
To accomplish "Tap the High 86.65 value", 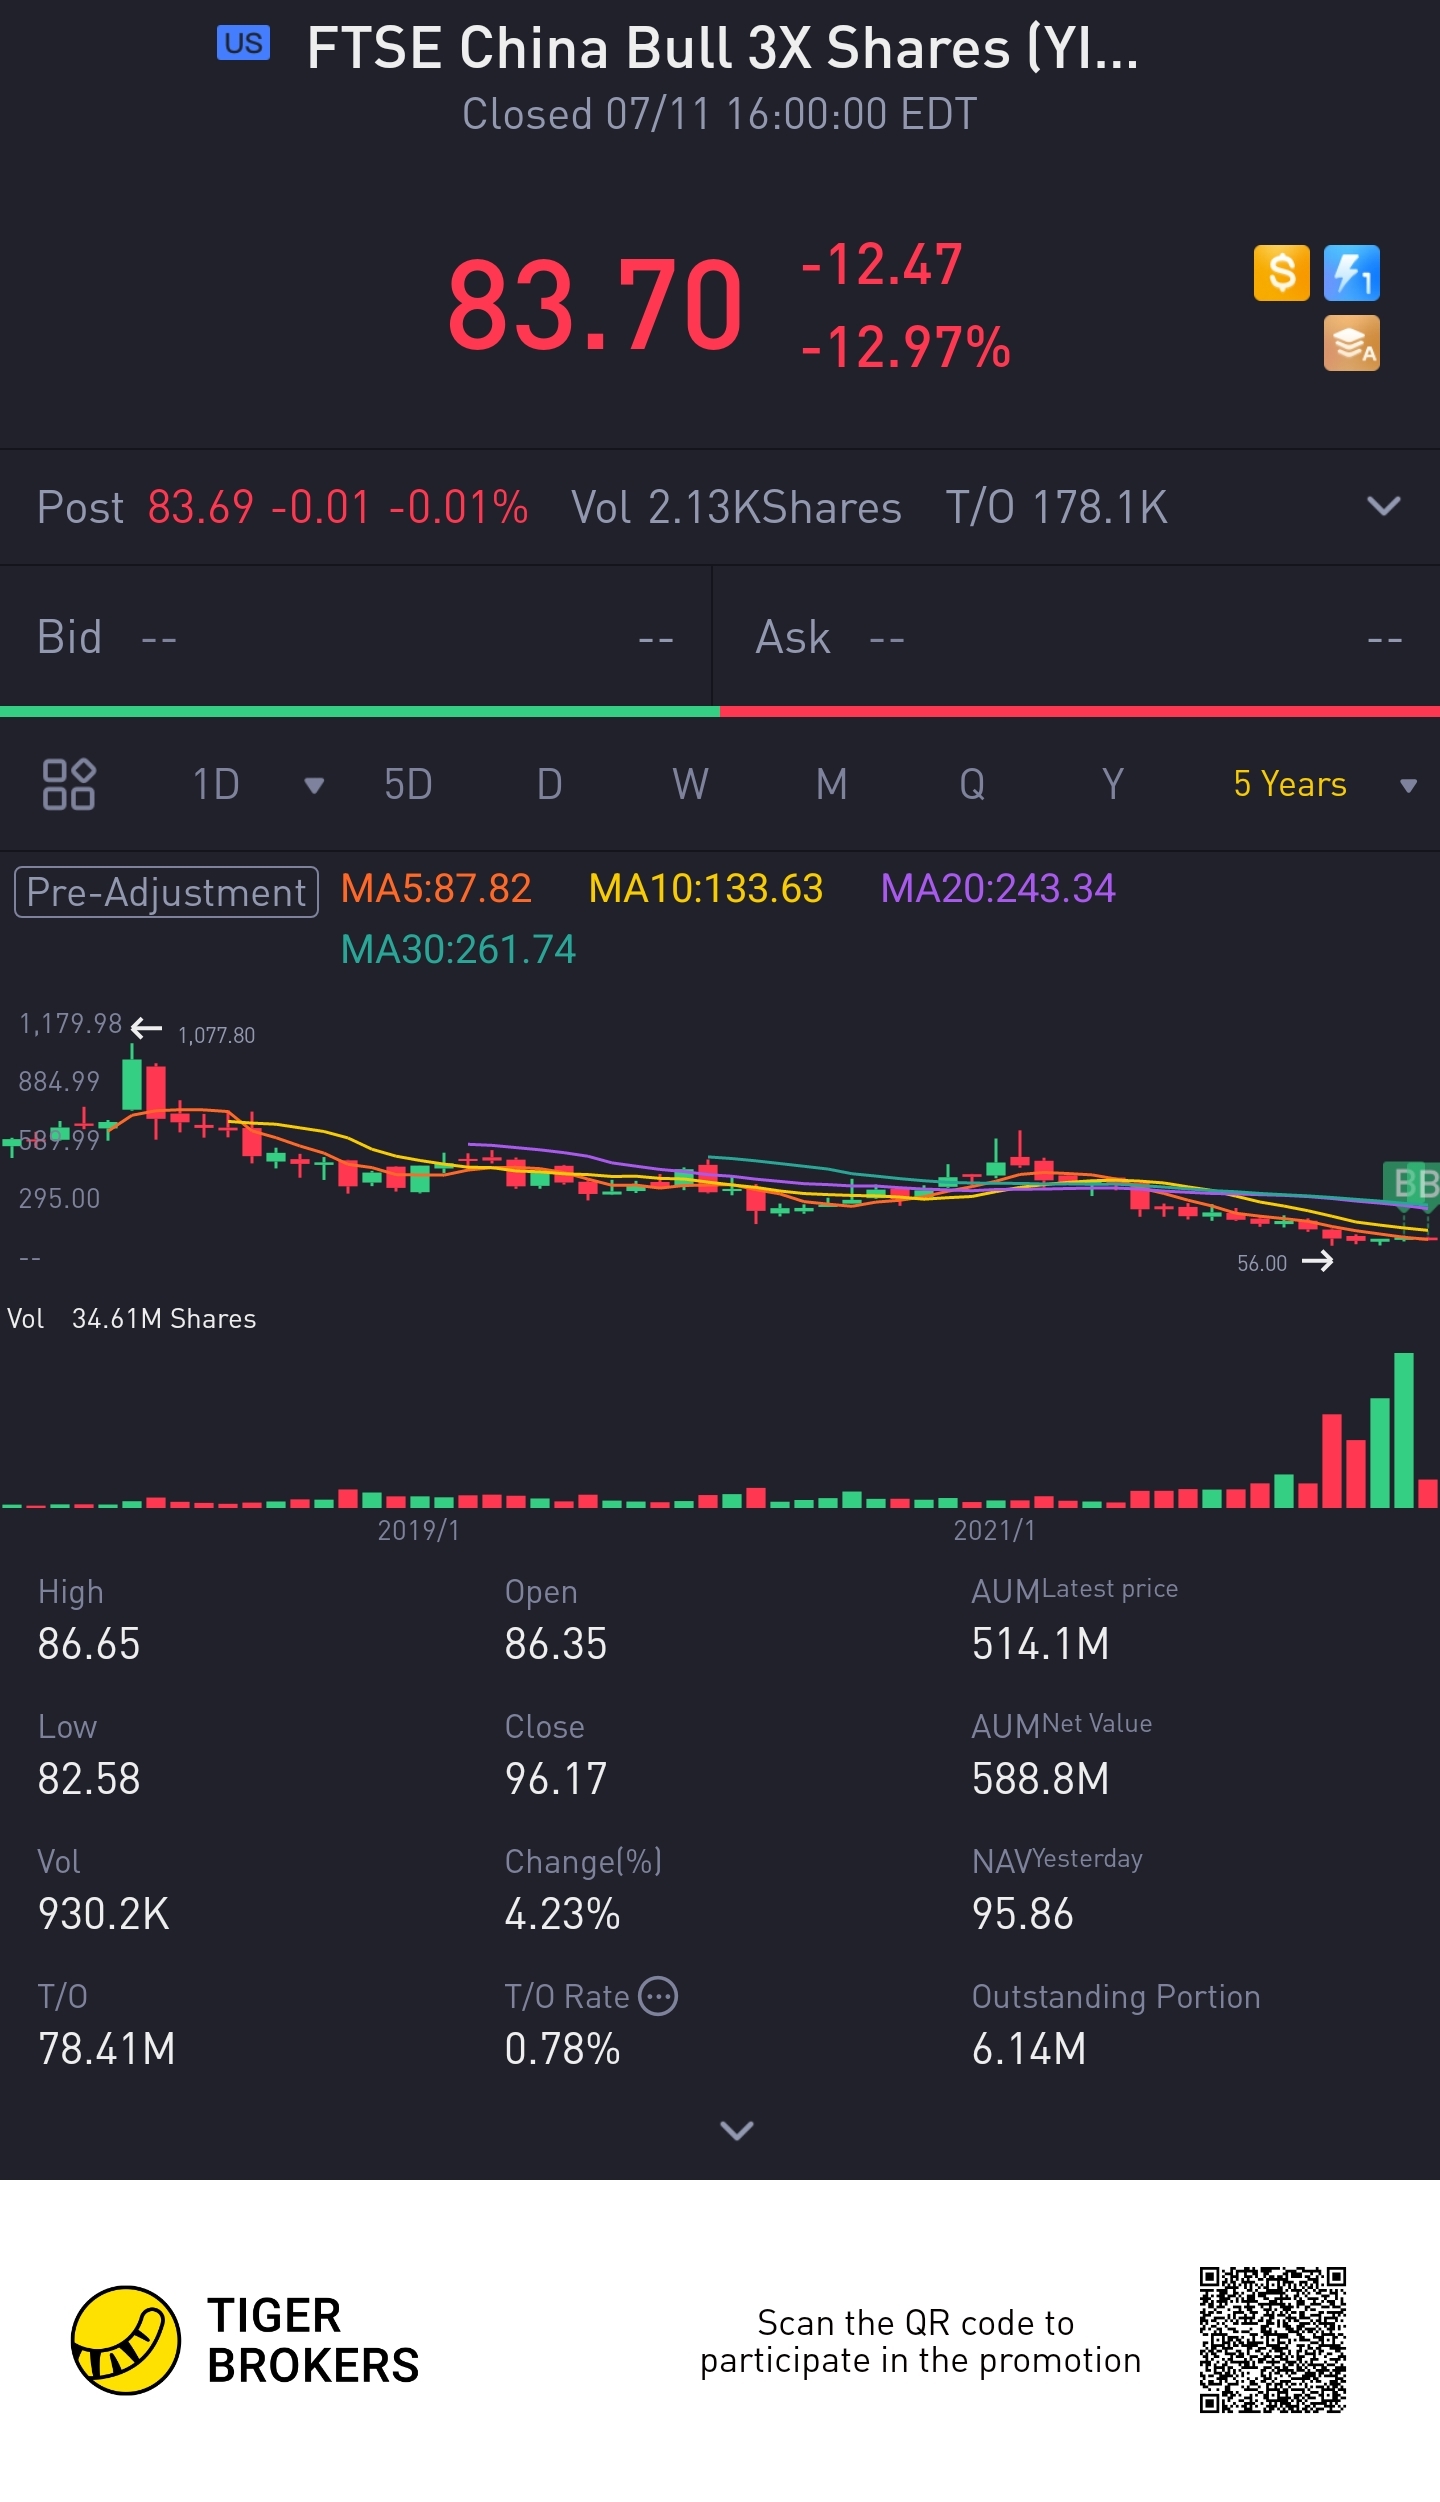I will pyautogui.click(x=89, y=1644).
